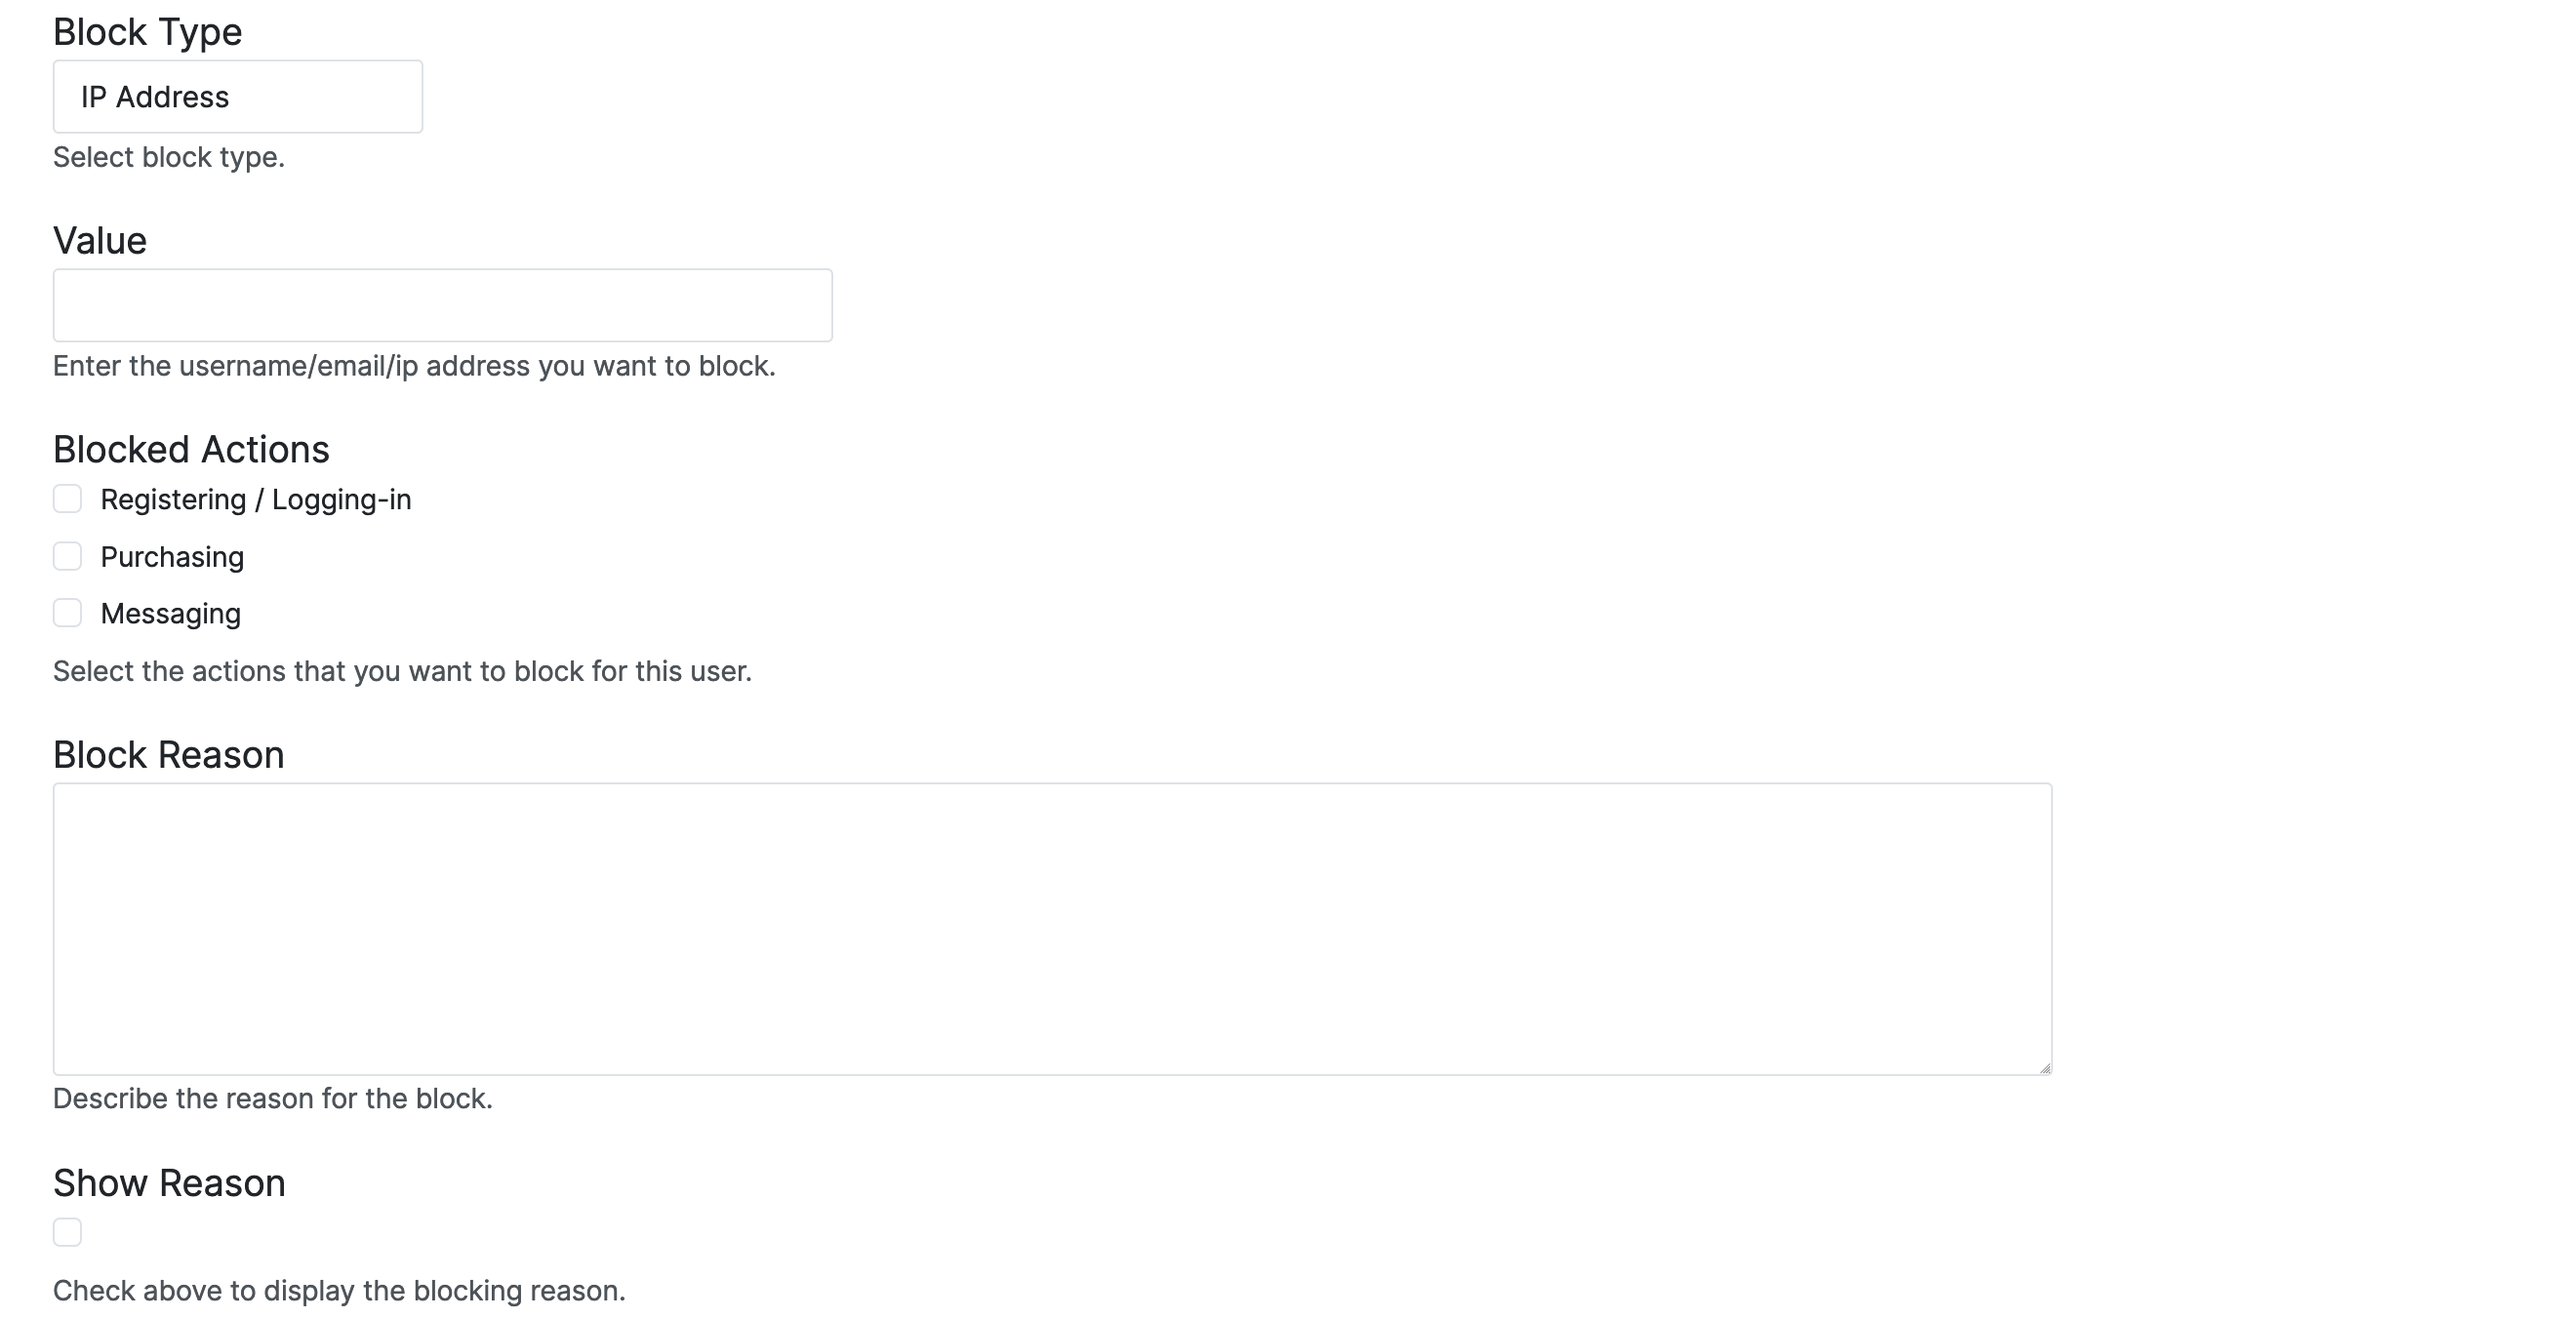
Task: Click the "Registering / Logging-in" label text
Action: point(256,500)
